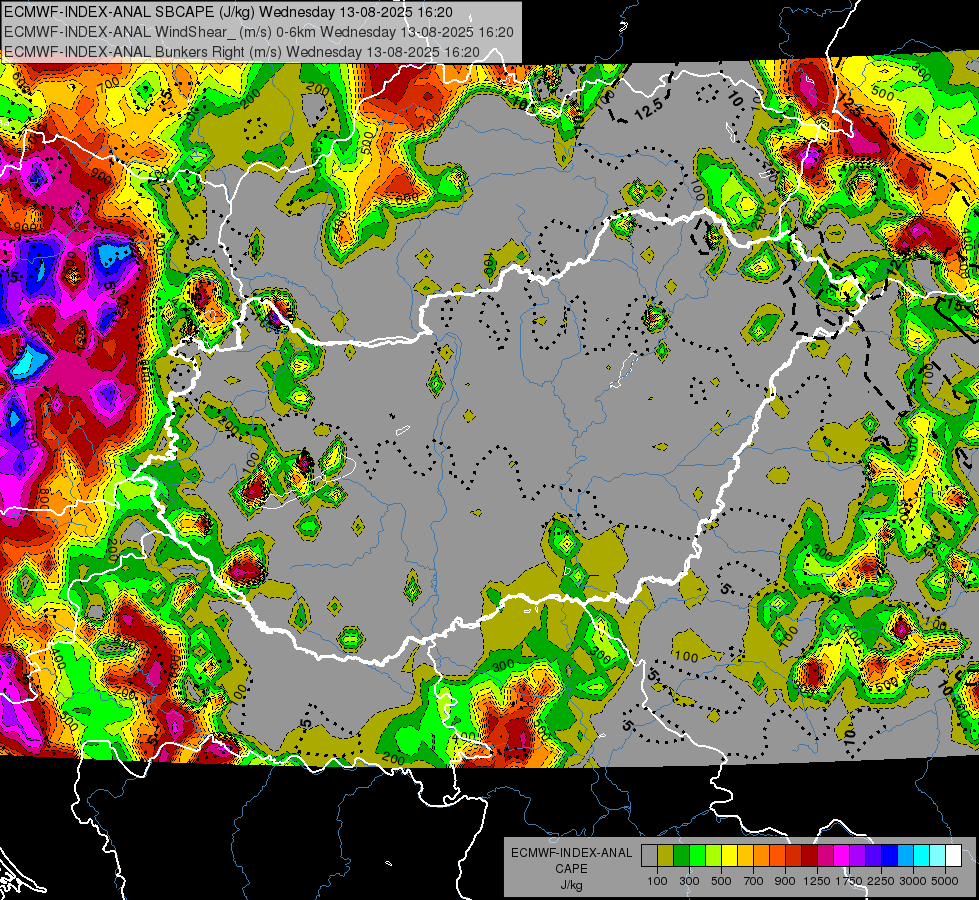Click the 1250 value under the legend
This screenshot has height=900, width=979.
(x=817, y=881)
